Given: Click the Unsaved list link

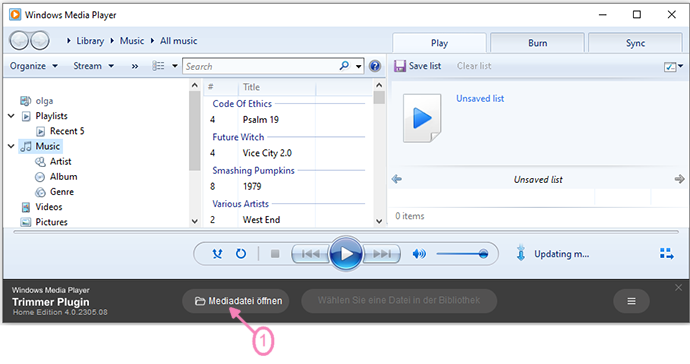Looking at the screenshot, I should 480,99.
